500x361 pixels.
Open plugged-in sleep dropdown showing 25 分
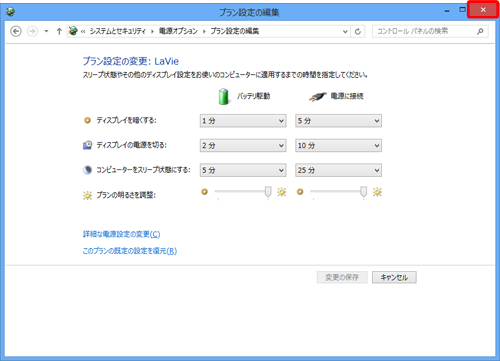(338, 170)
